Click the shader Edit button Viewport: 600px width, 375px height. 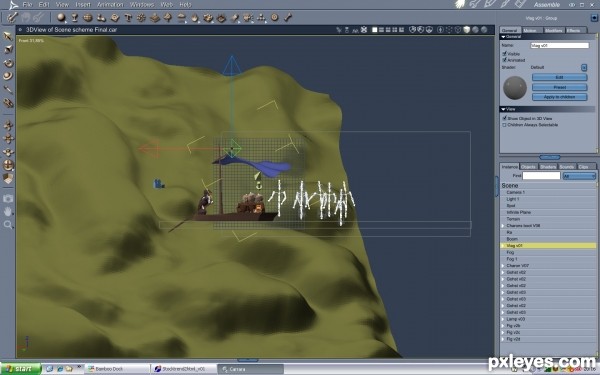tap(559, 77)
